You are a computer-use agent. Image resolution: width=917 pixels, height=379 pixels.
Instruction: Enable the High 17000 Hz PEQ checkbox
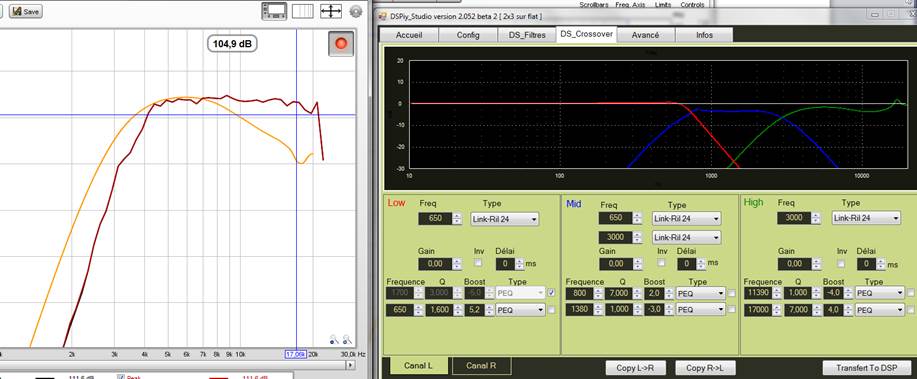coord(911,309)
